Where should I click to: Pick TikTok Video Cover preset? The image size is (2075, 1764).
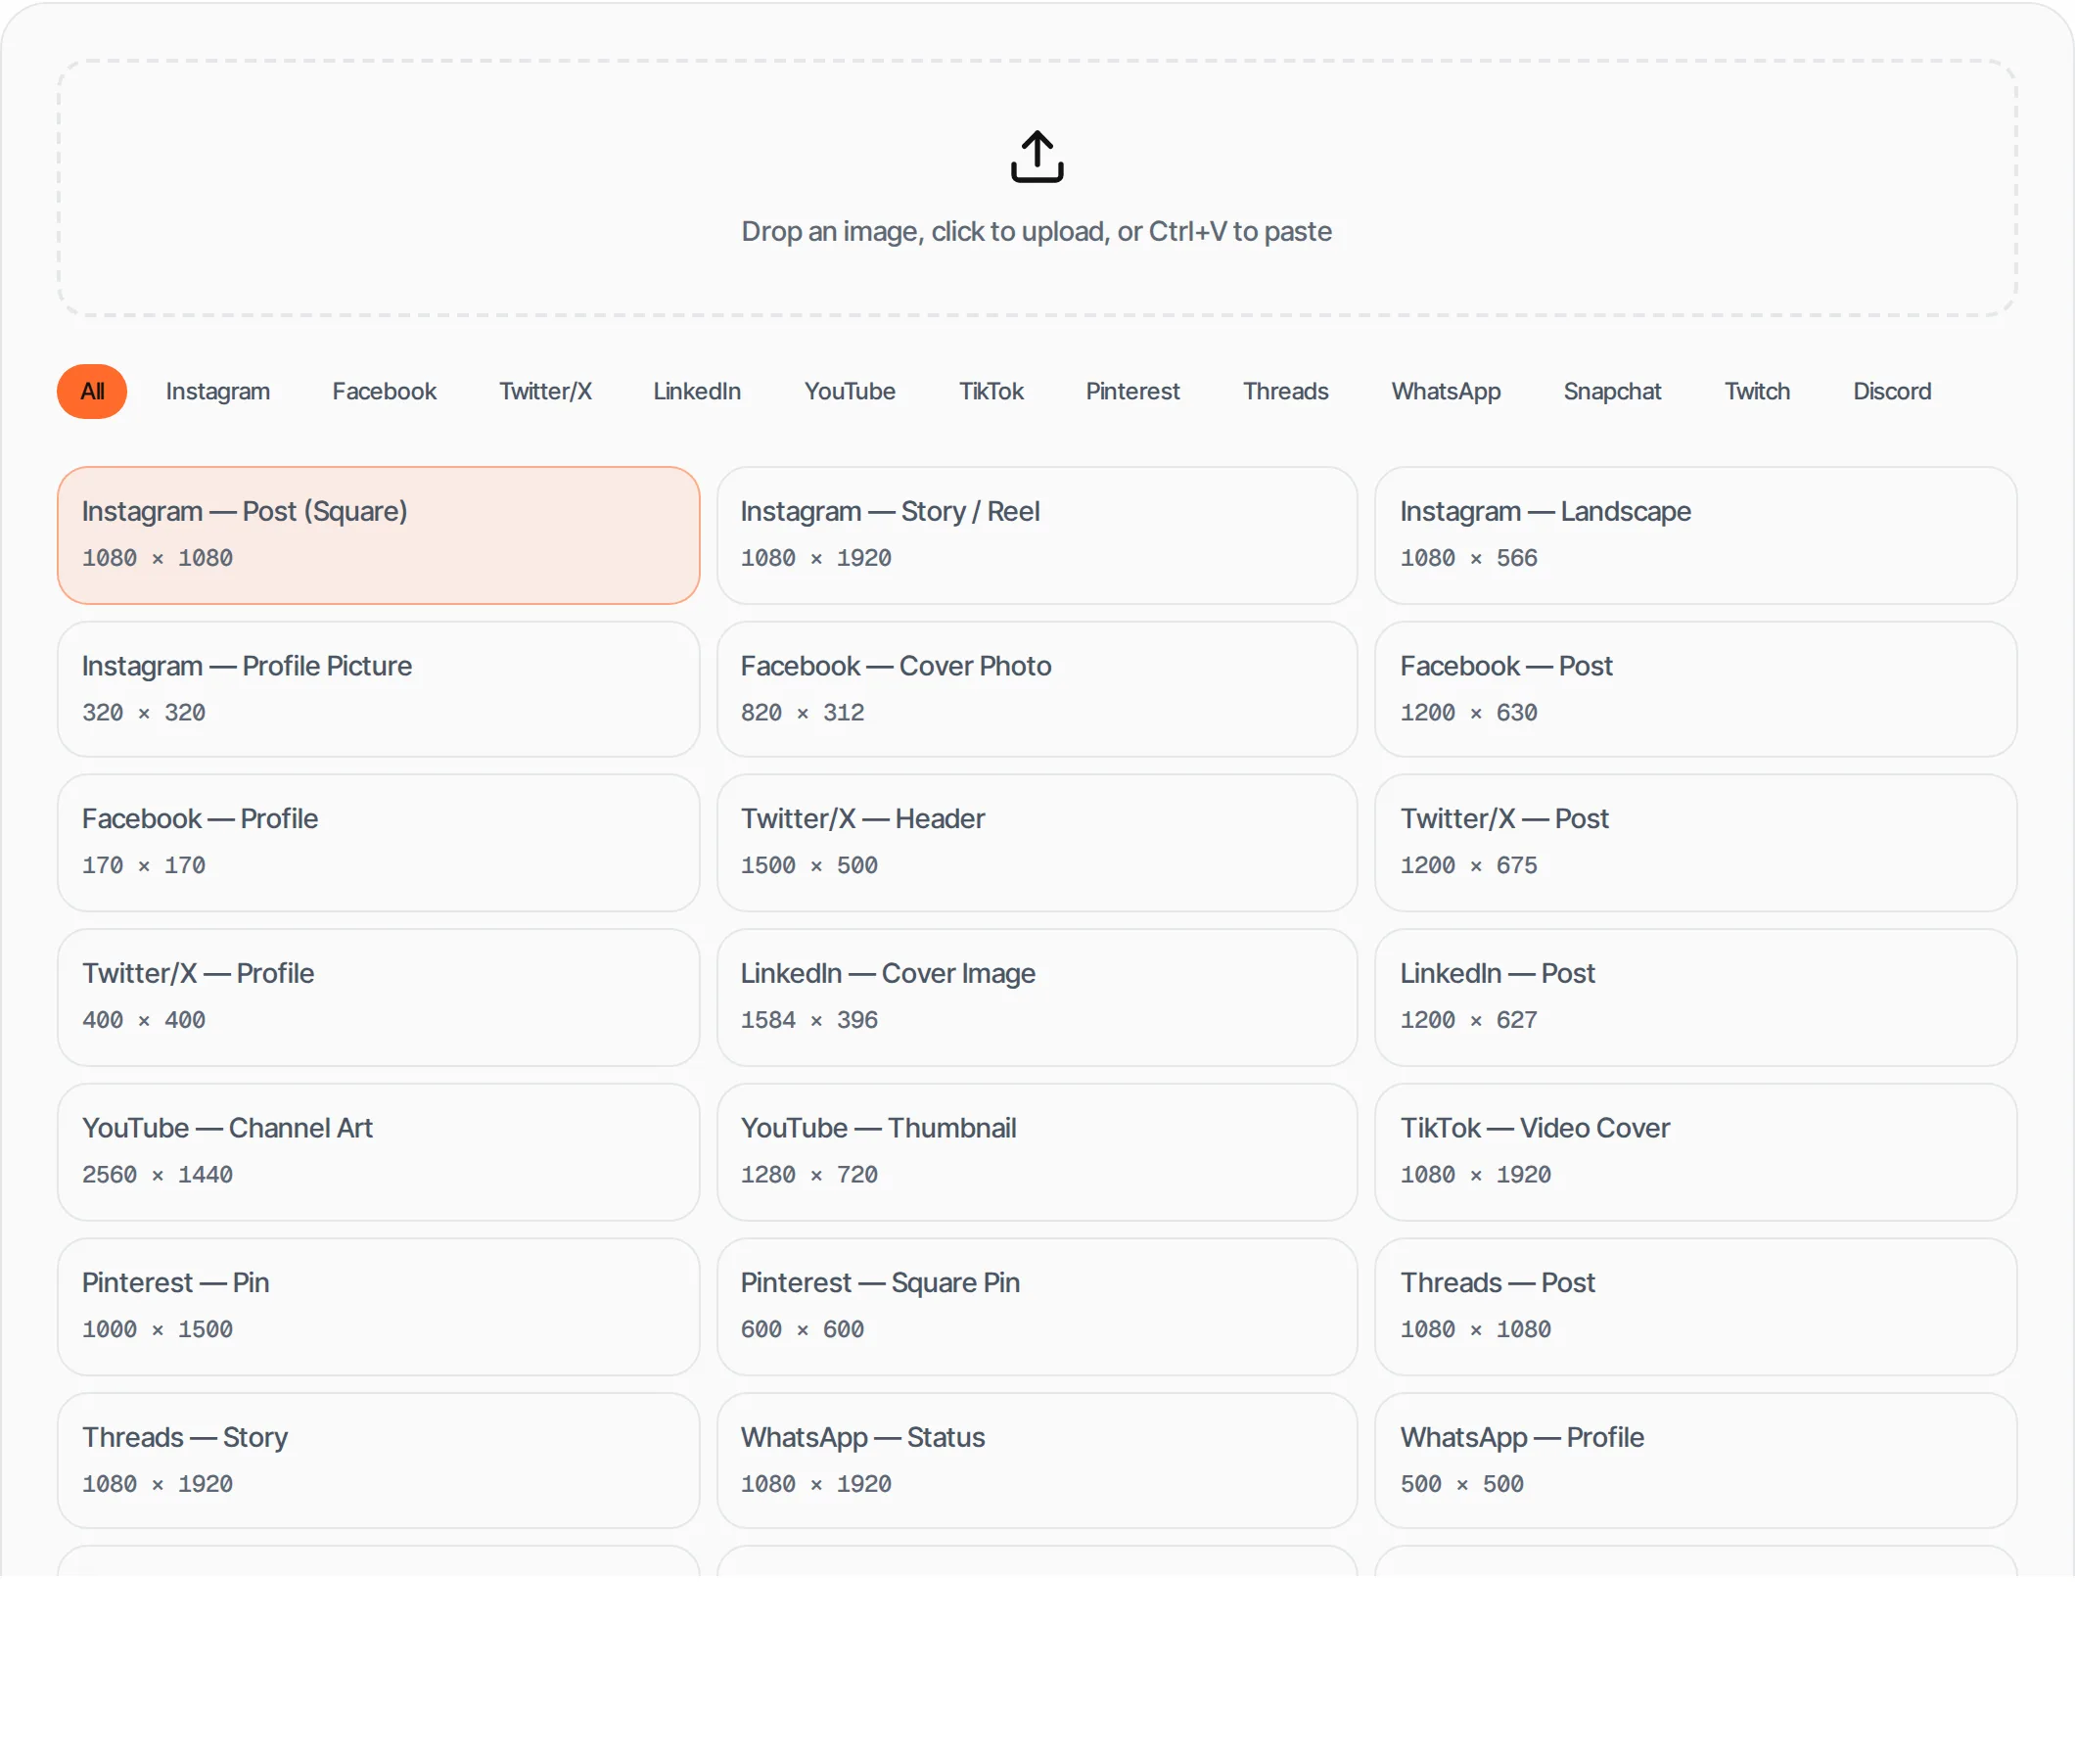[x=1696, y=1152]
